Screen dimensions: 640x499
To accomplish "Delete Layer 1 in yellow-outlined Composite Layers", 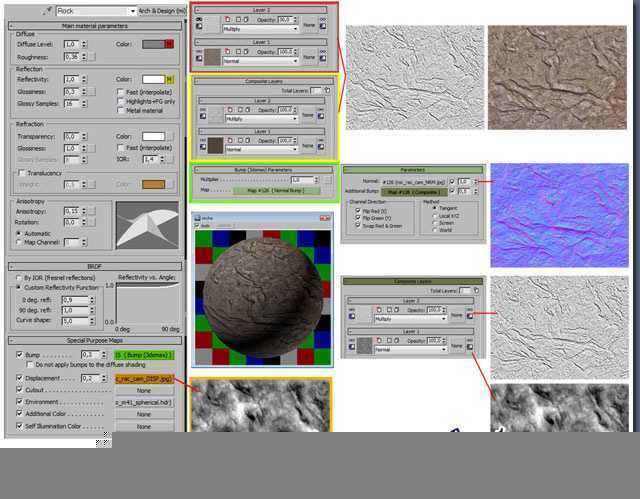I will coord(230,140).
